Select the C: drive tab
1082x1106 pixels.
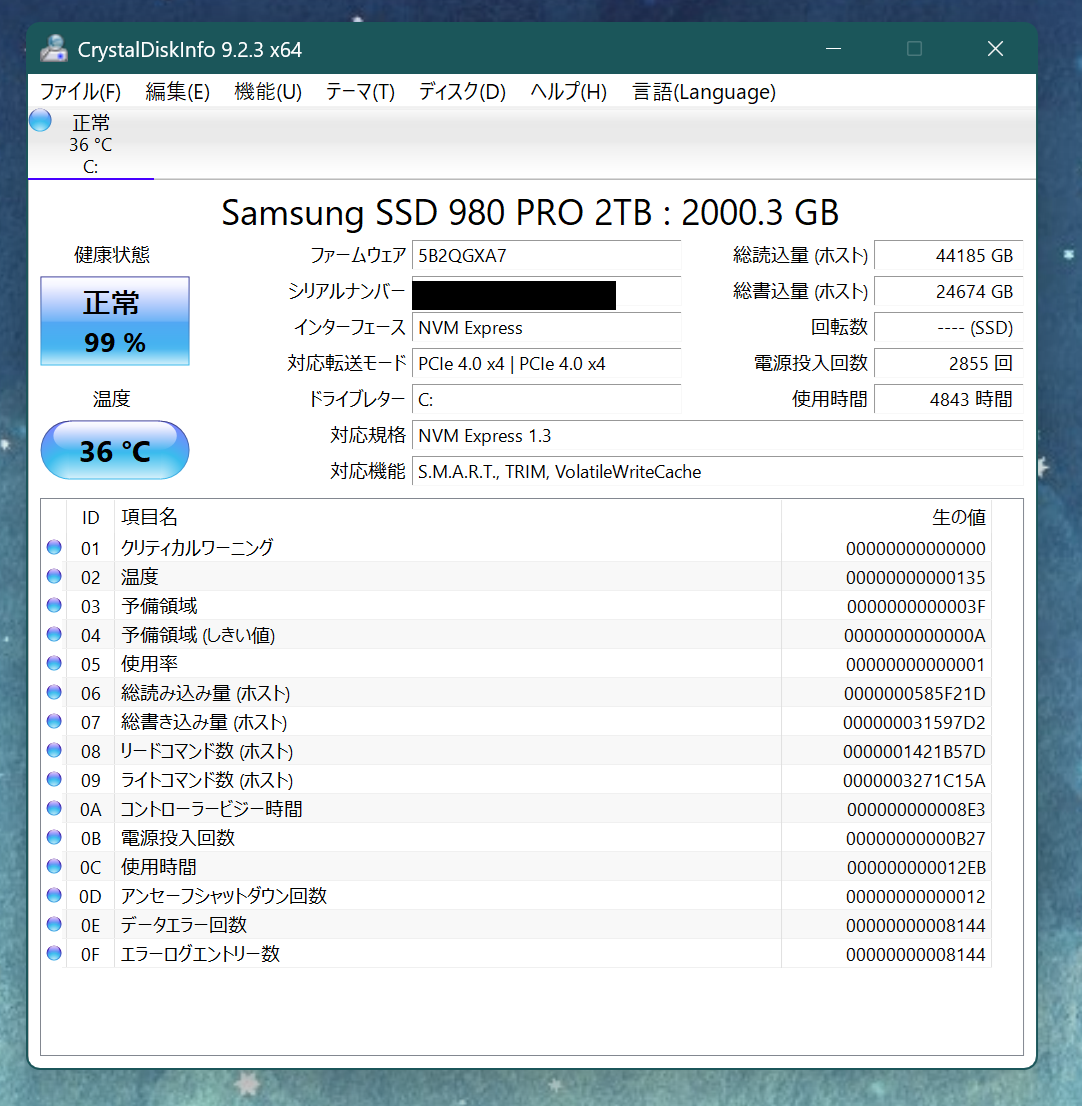pos(90,144)
